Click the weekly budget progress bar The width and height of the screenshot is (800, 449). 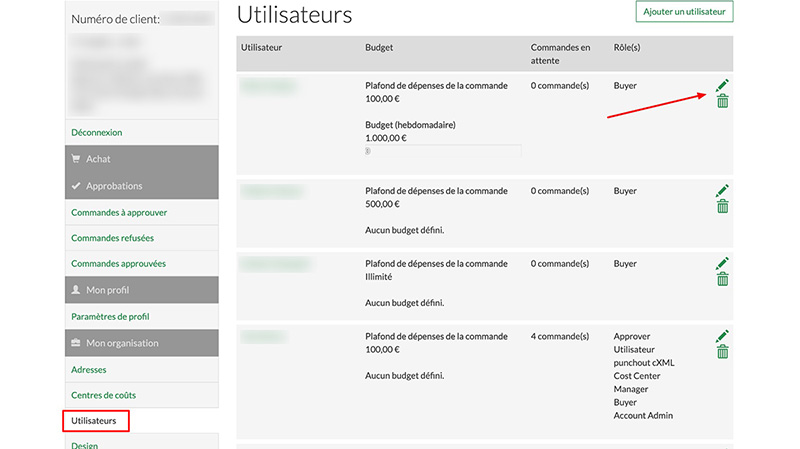(x=443, y=151)
